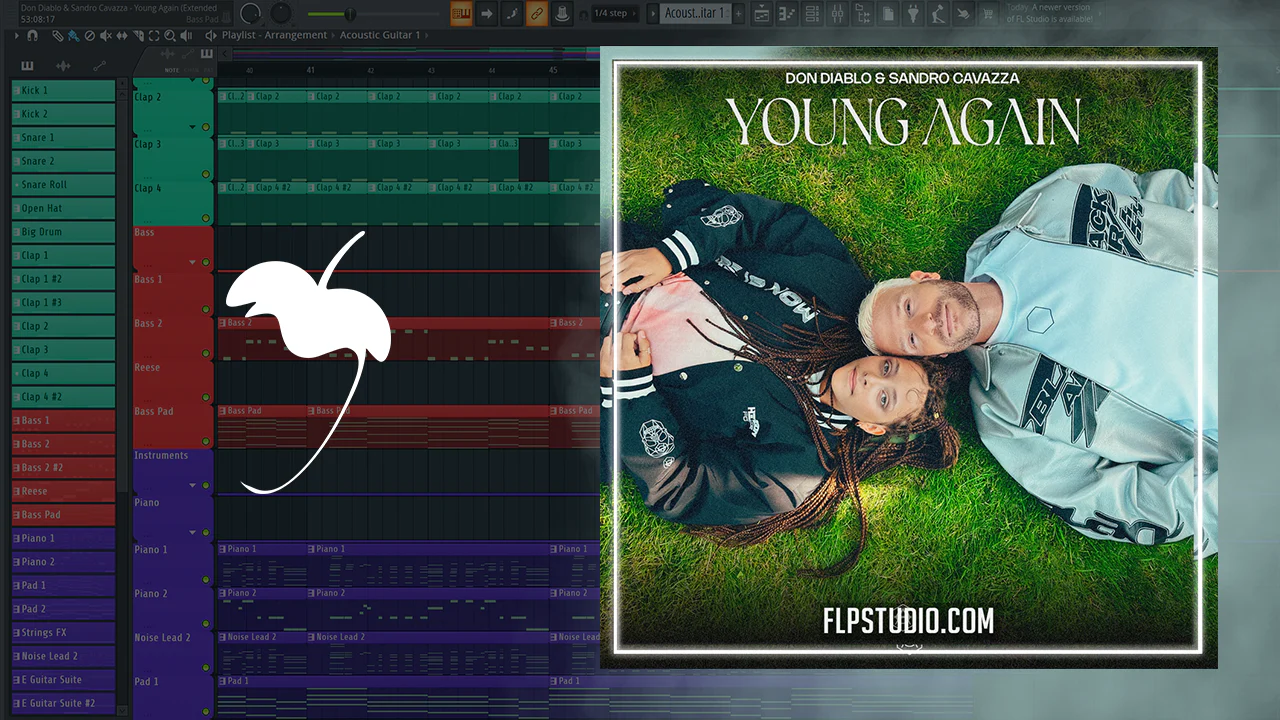The image size is (1280, 720).
Task: Open the Piano roll view icon
Action: (x=787, y=13)
